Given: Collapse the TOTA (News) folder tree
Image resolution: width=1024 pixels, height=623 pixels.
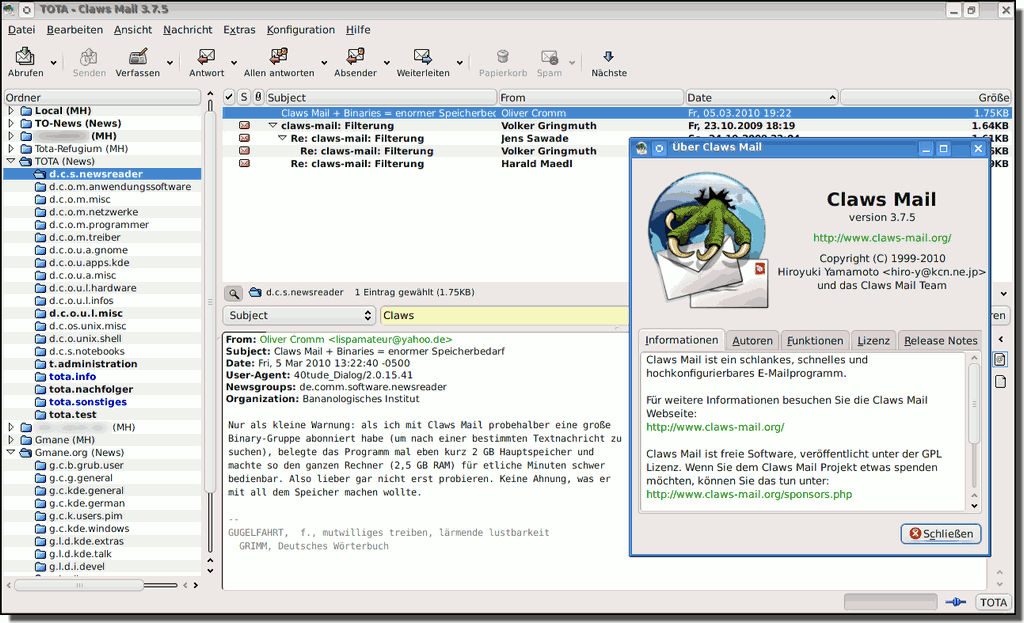Looking at the screenshot, I should coord(11,161).
